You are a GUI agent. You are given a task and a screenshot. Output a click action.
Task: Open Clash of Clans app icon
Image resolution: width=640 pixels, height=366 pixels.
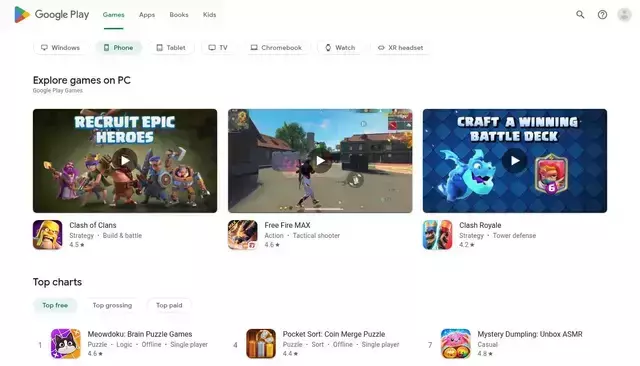48,235
